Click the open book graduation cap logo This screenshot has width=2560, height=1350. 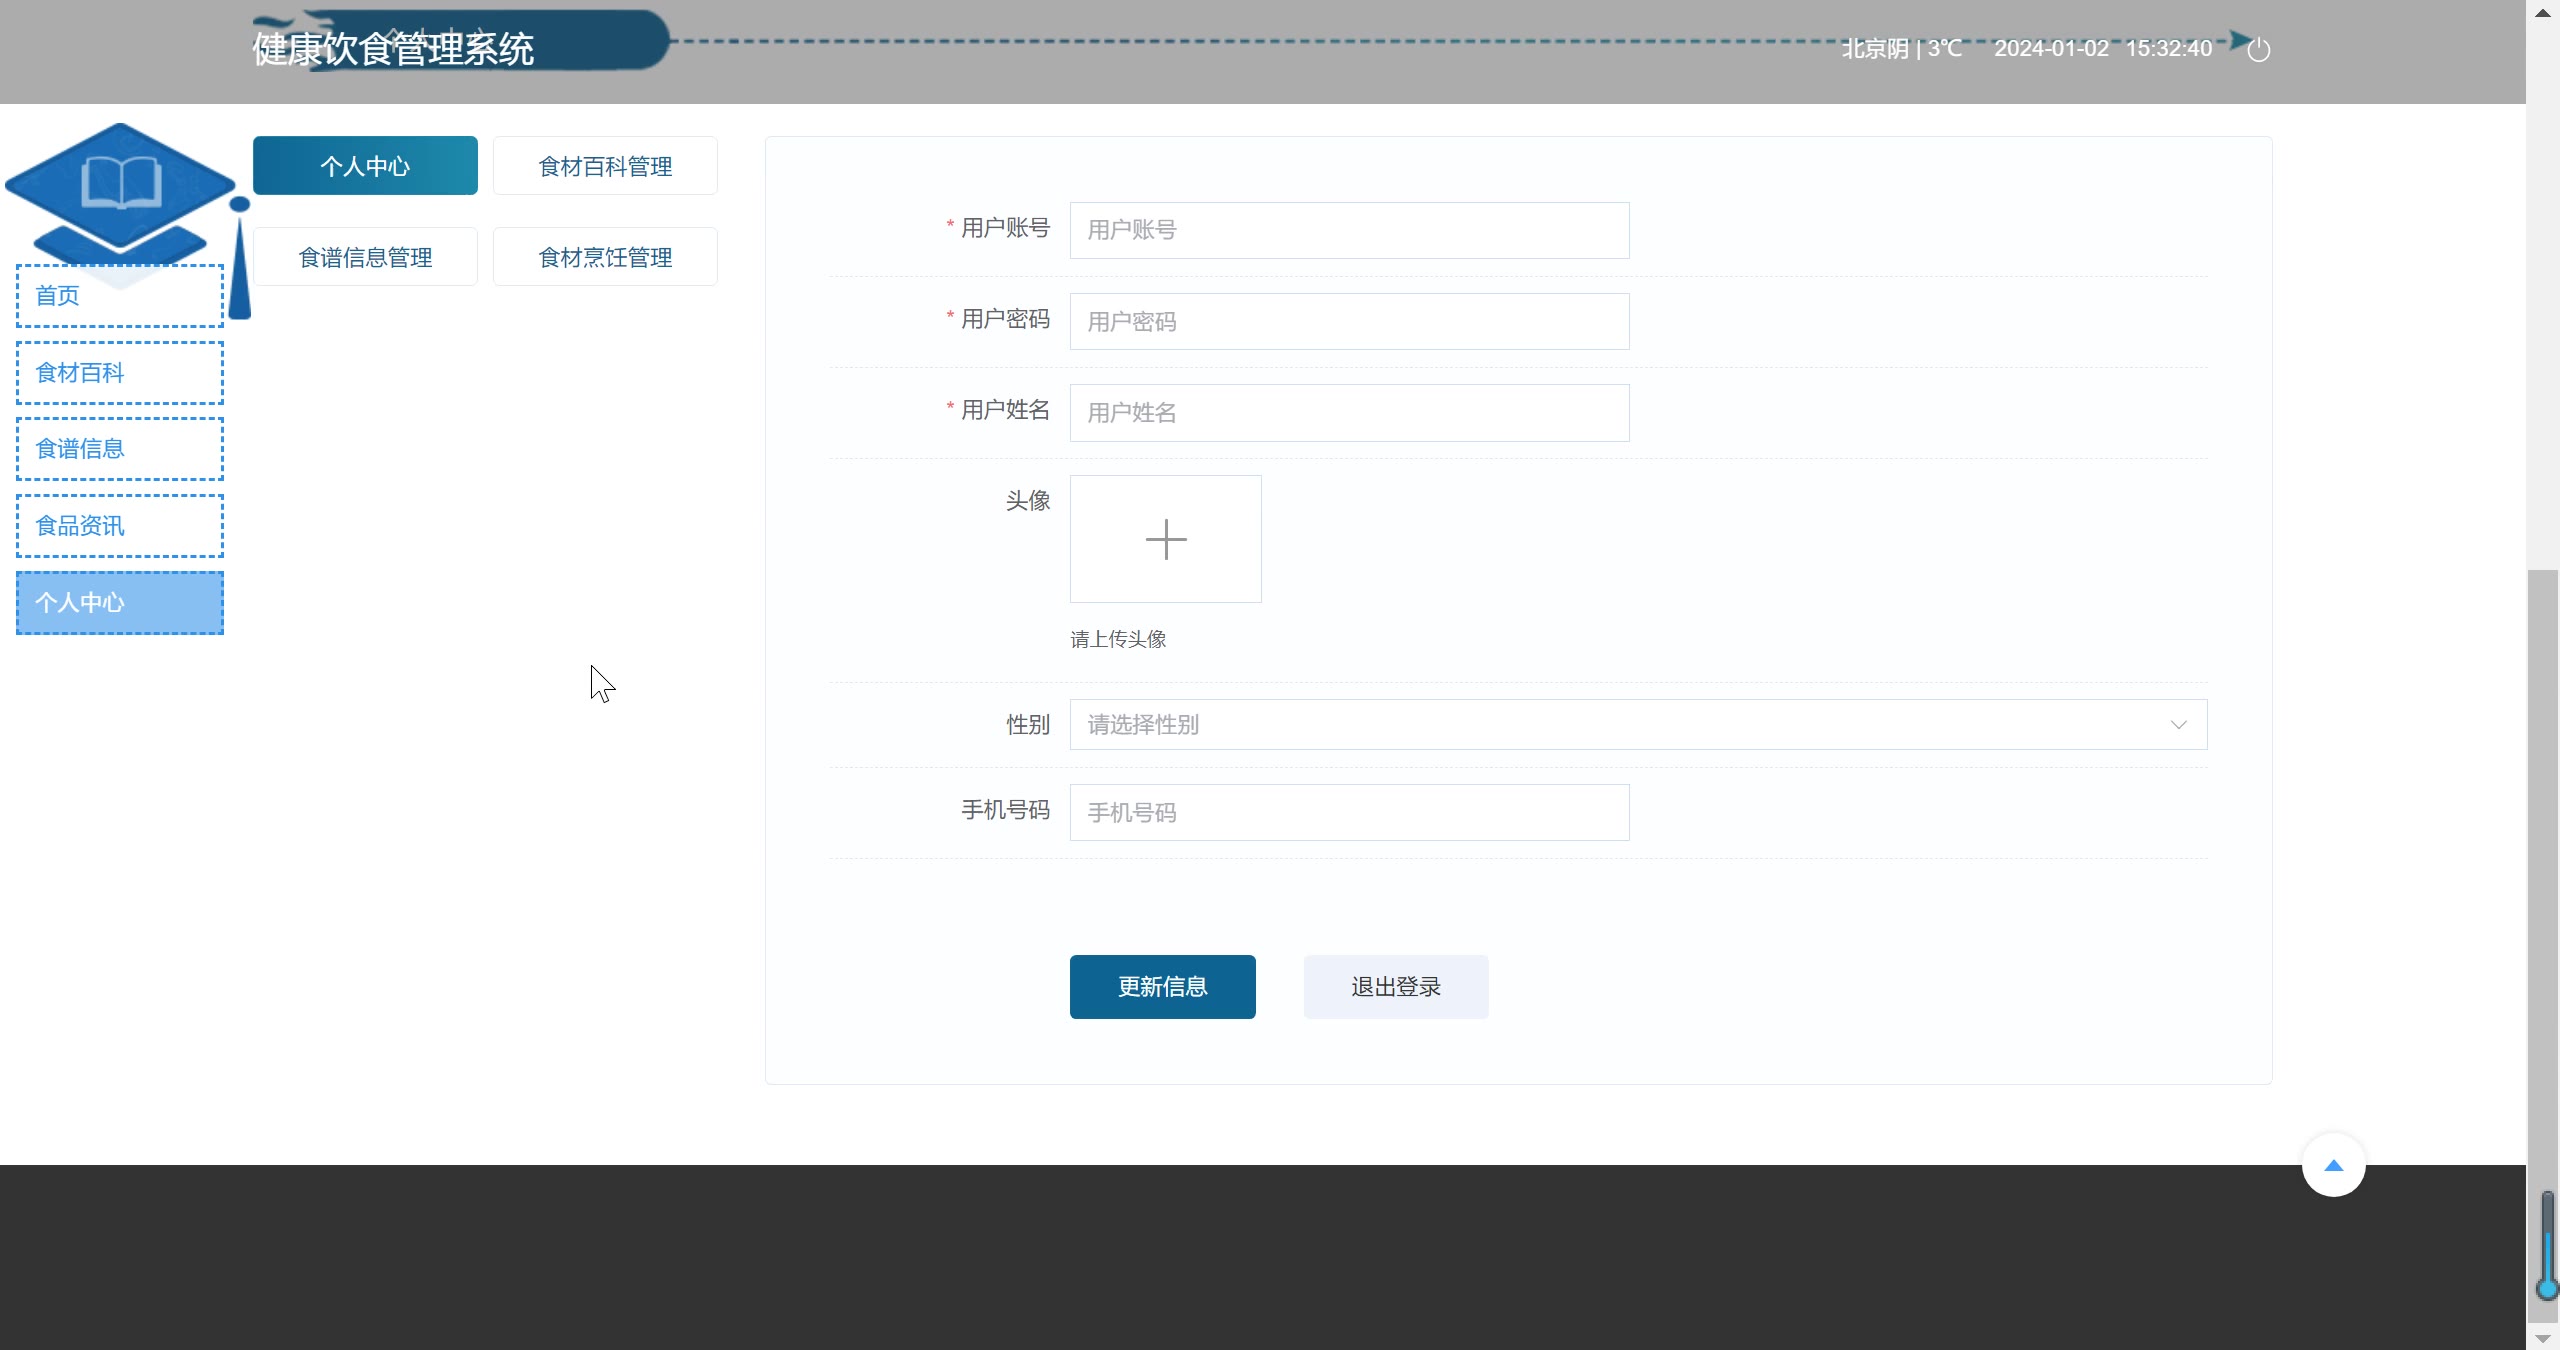pos(121,186)
